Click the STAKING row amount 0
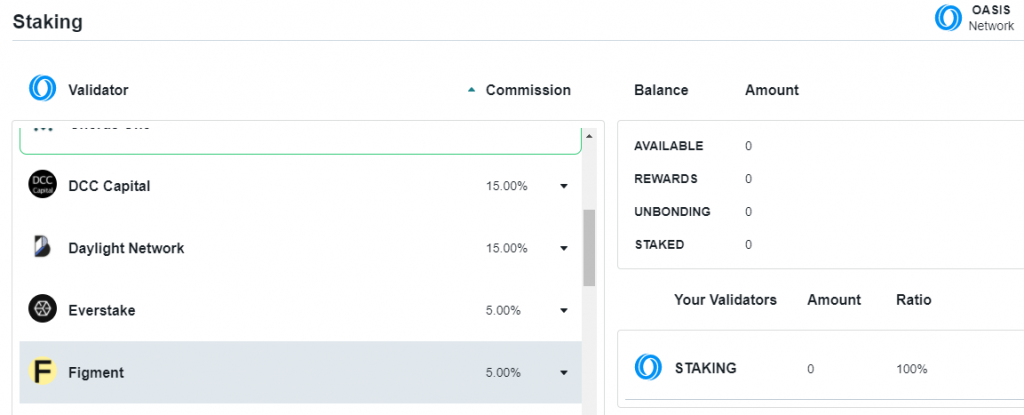 tap(810, 369)
